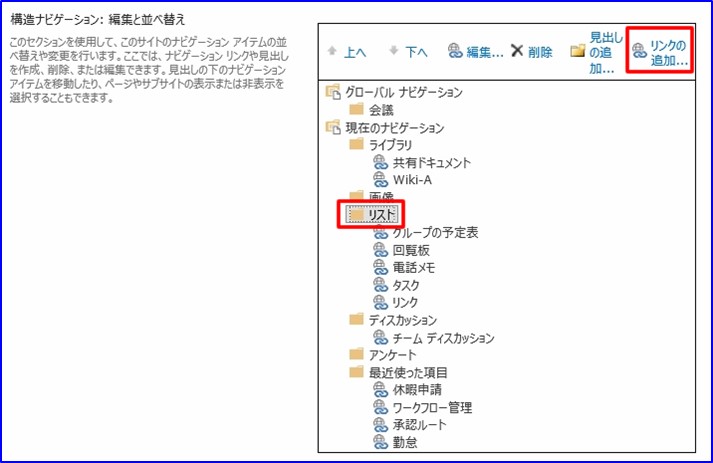Viewport: 713px width, 463px height.
Task: Select the リスト heading
Action: click(x=382, y=215)
